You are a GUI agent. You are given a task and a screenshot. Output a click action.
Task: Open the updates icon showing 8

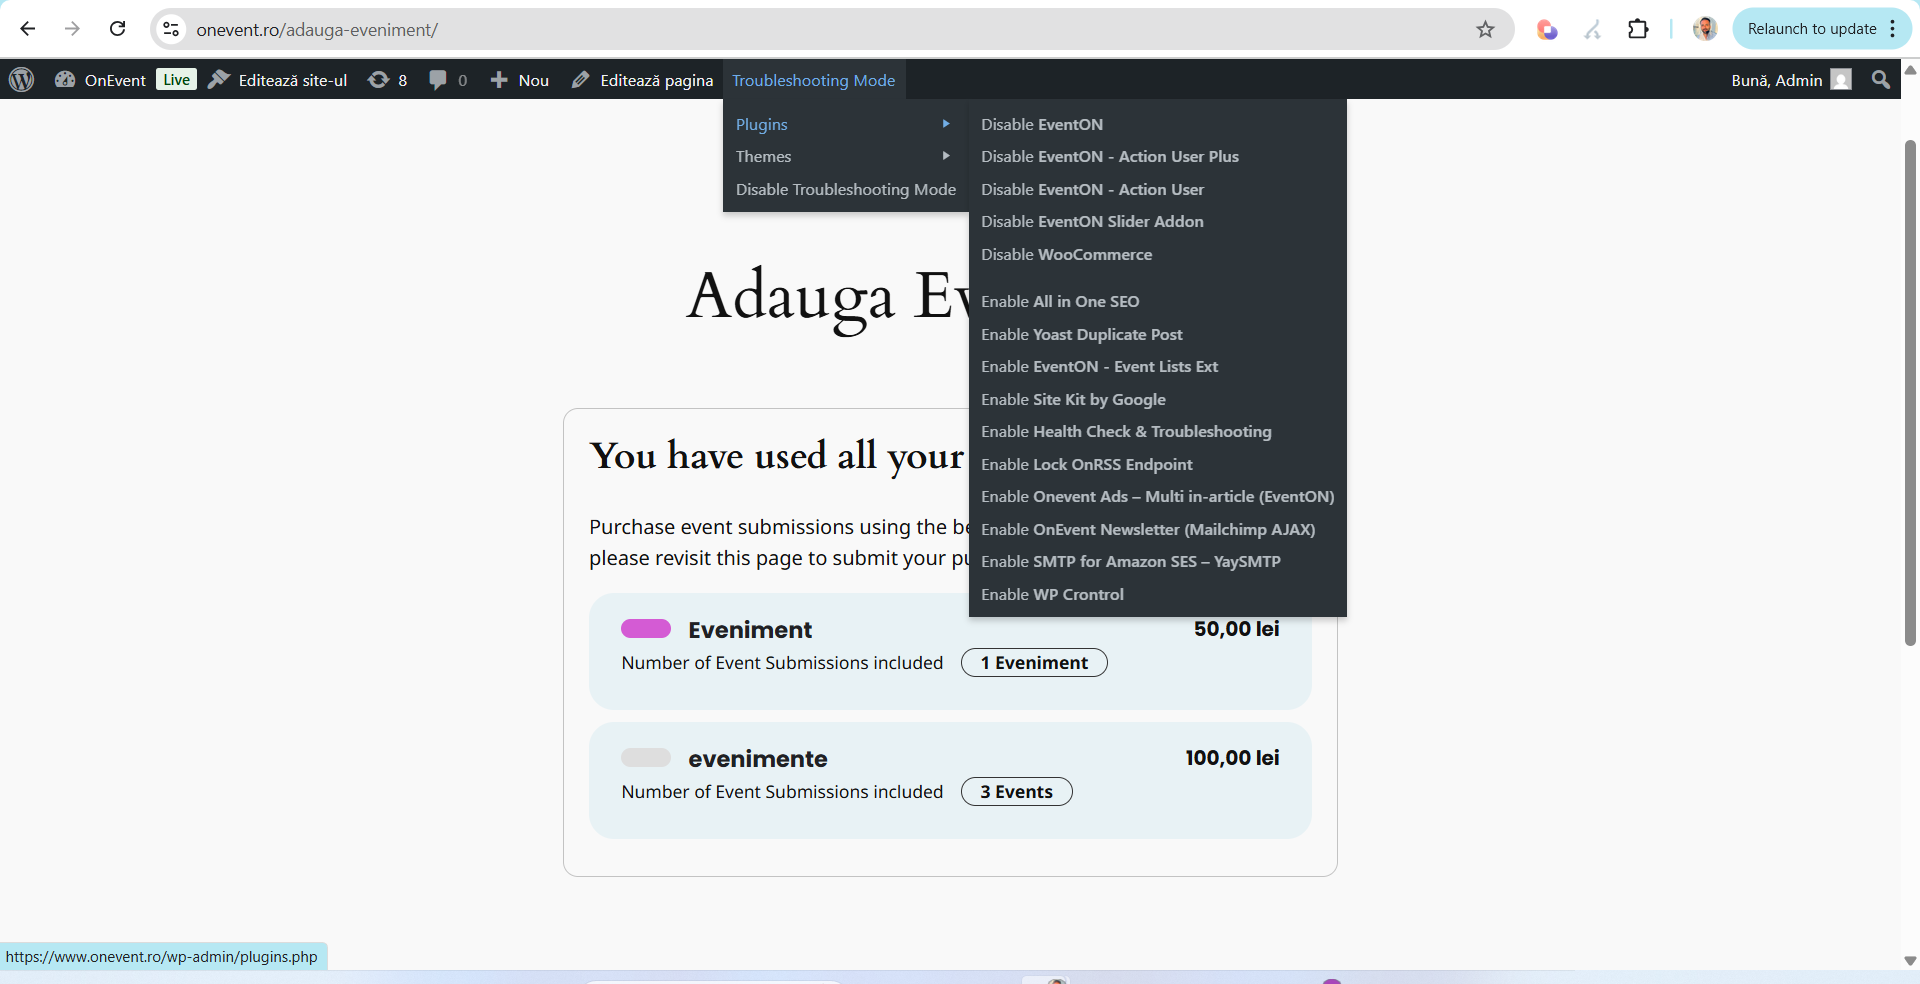[x=387, y=80]
